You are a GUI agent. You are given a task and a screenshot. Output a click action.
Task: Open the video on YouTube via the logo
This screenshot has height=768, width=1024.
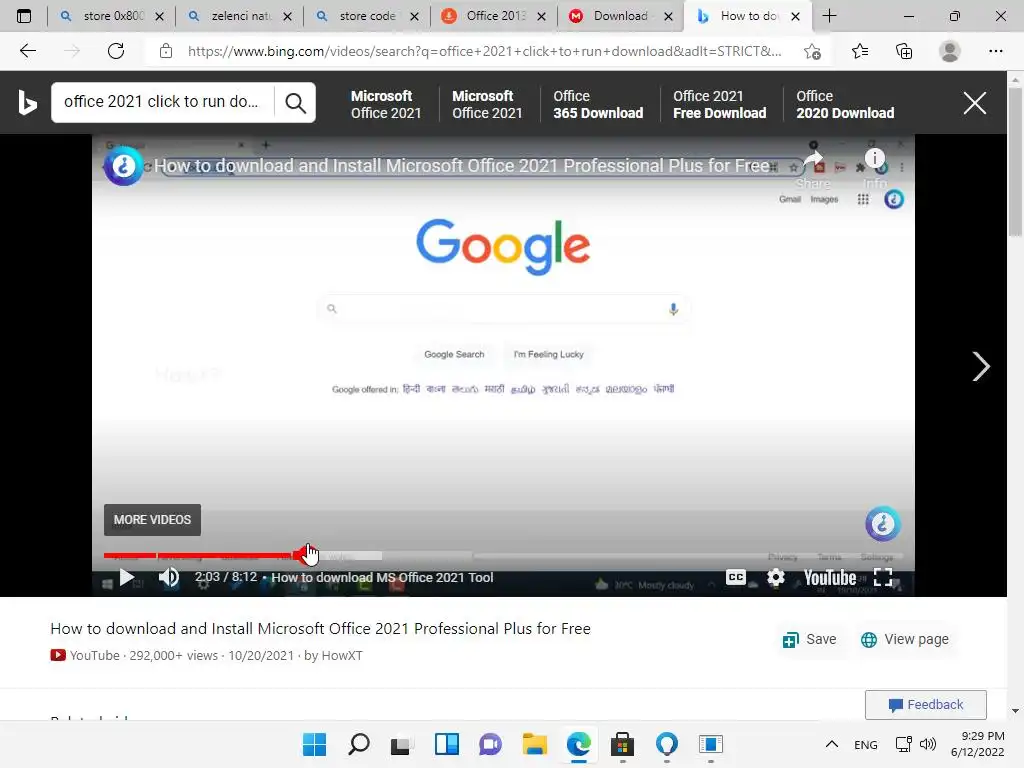click(829, 578)
